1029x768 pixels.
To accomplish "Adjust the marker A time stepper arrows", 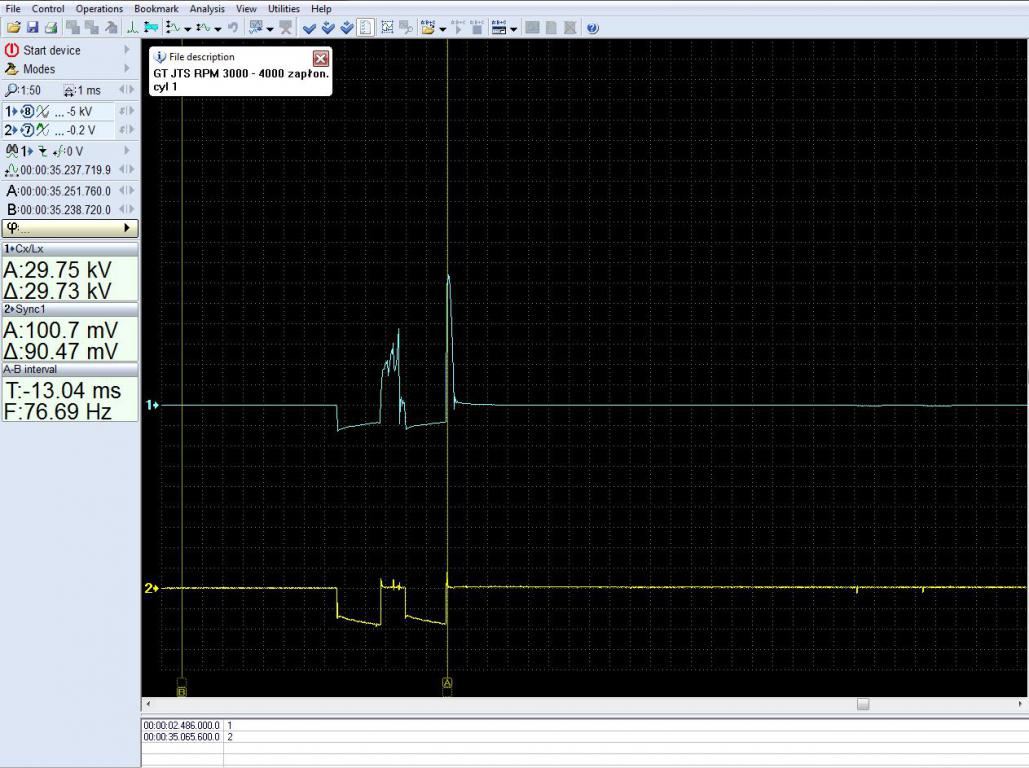I will click(x=127, y=190).
